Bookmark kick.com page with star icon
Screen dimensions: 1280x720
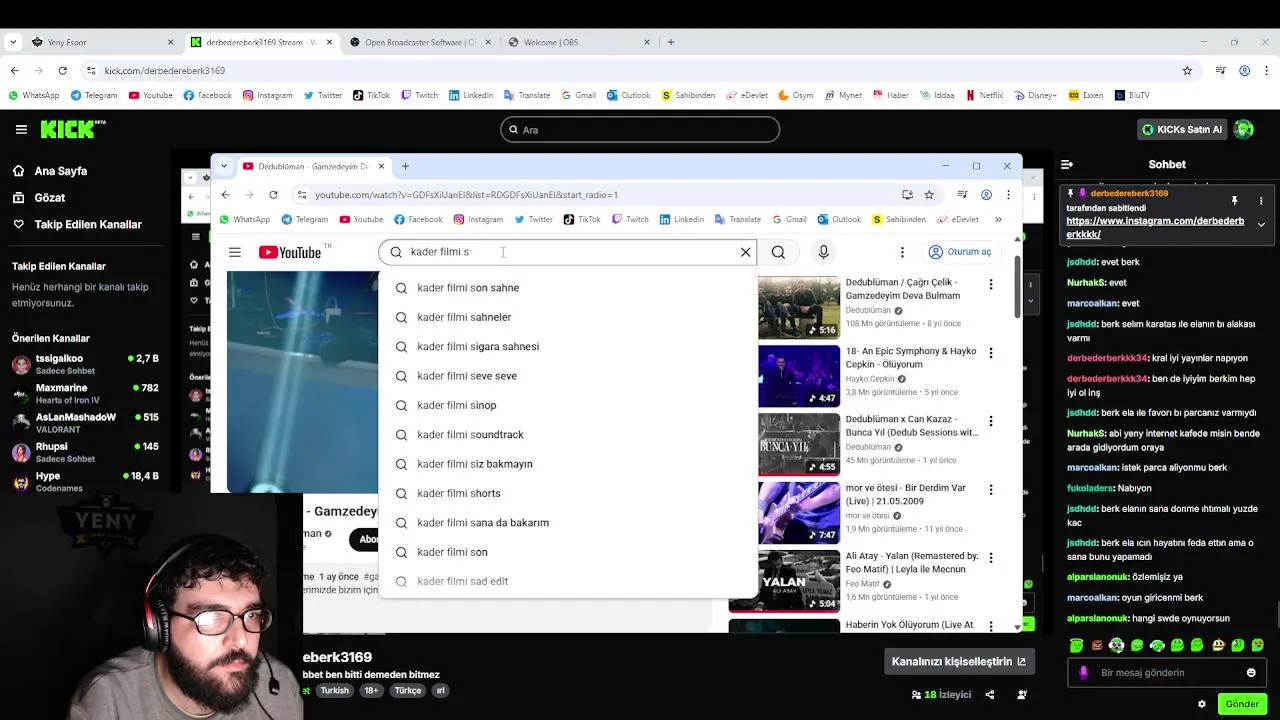pyautogui.click(x=1187, y=71)
